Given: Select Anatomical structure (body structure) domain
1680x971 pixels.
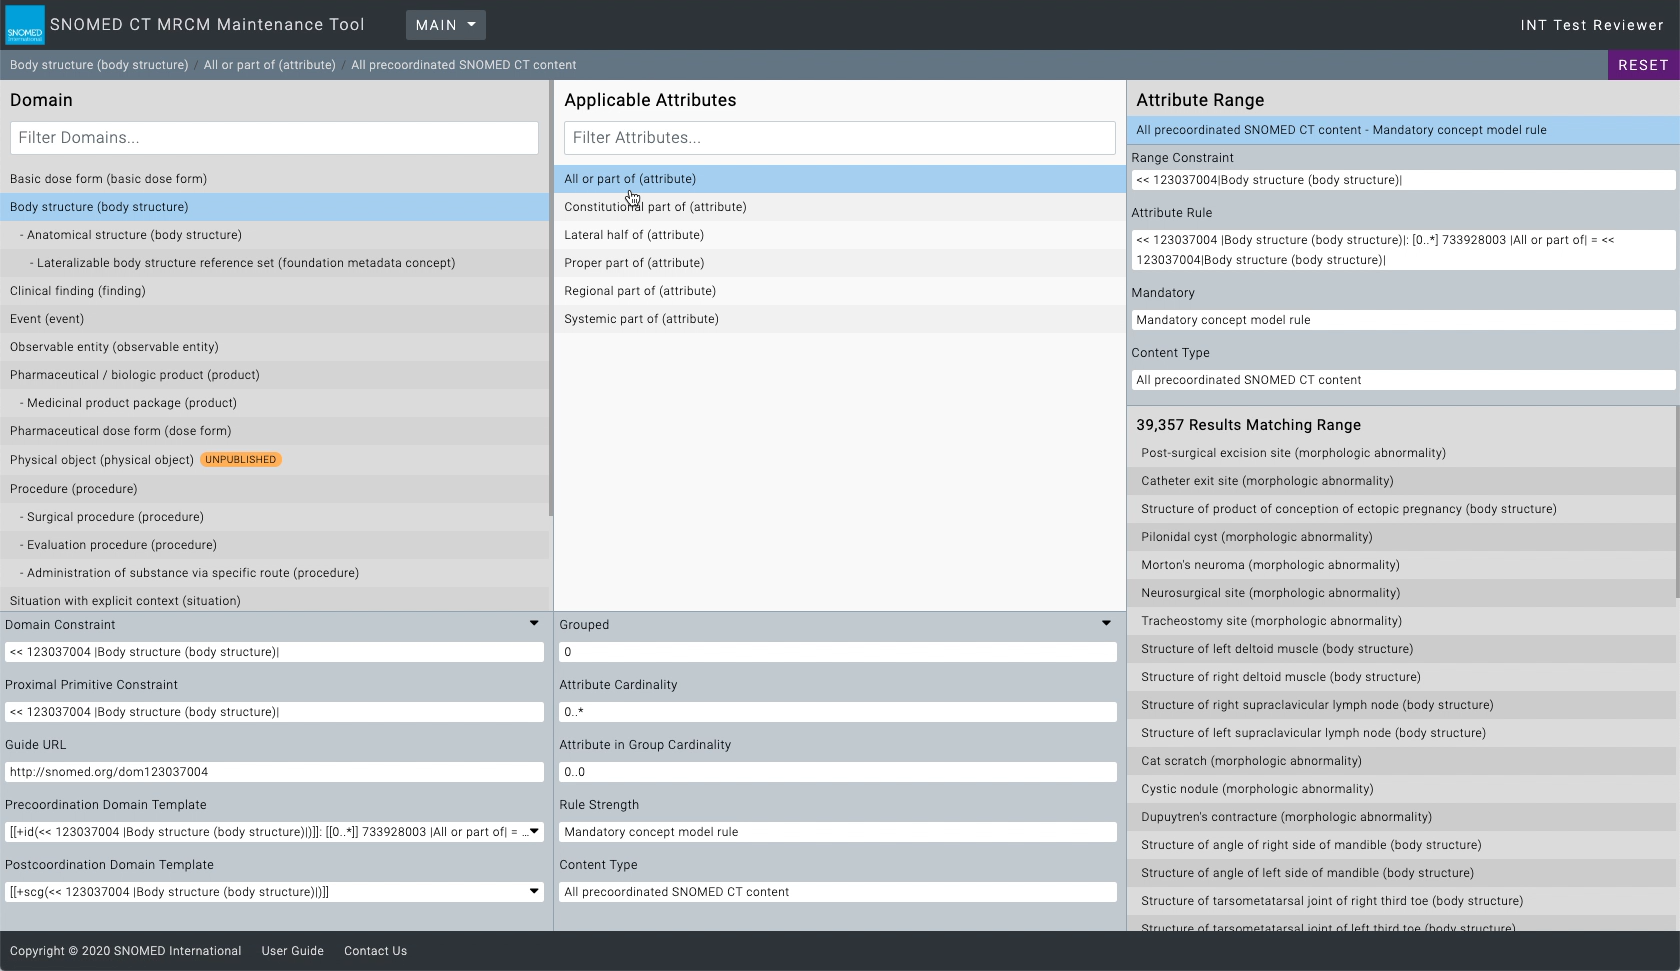Looking at the screenshot, I should 274,235.
